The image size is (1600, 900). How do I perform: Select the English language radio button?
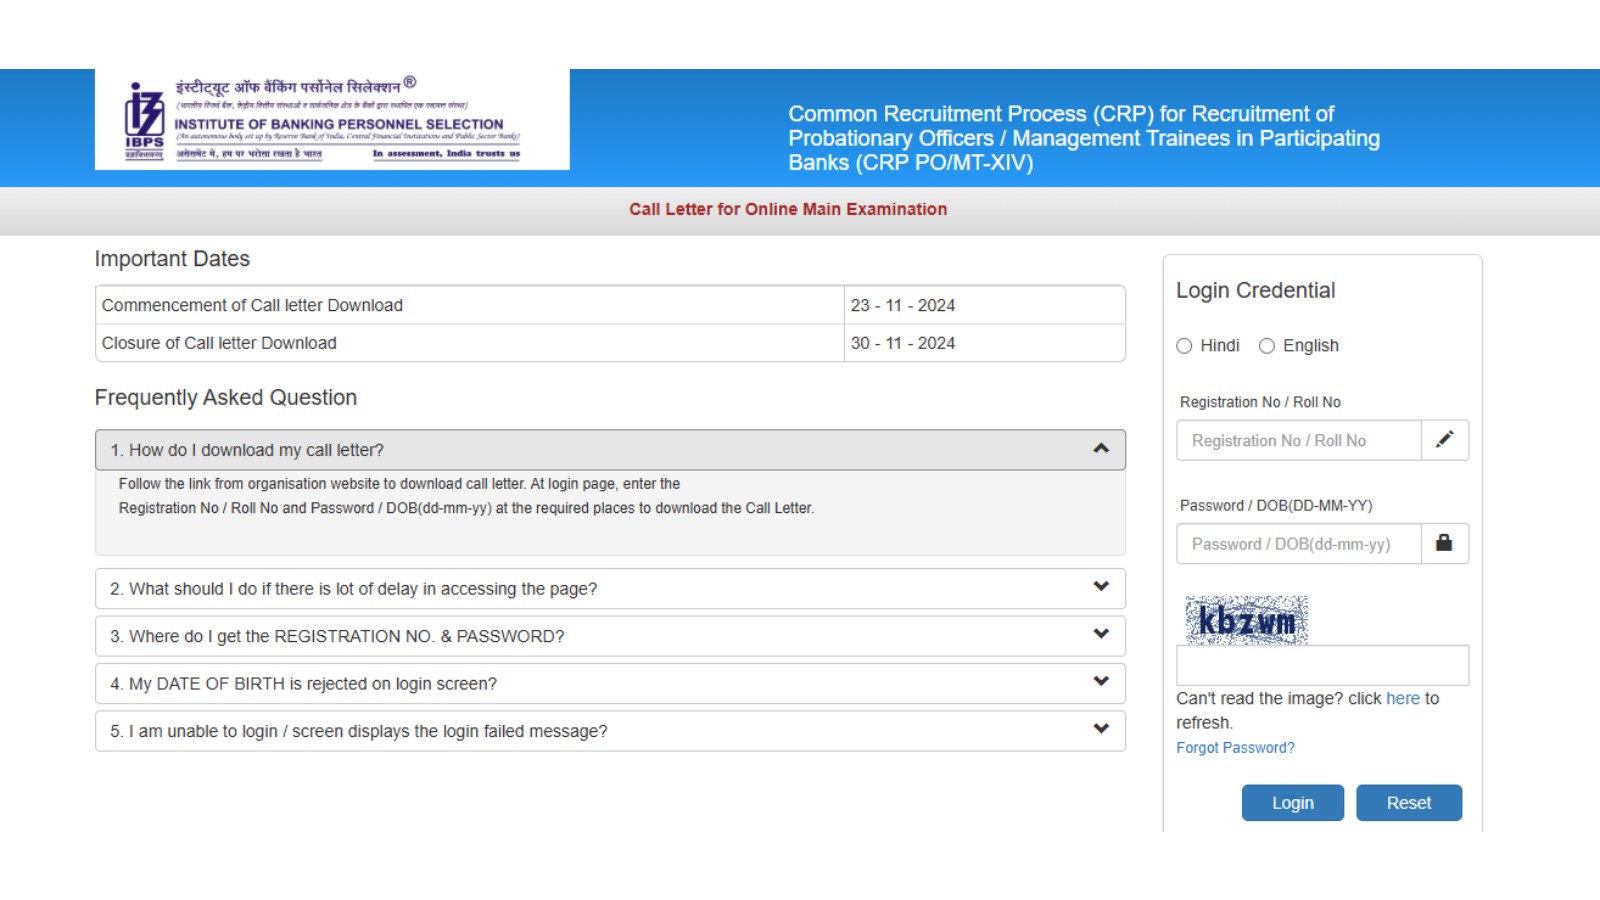tap(1266, 346)
